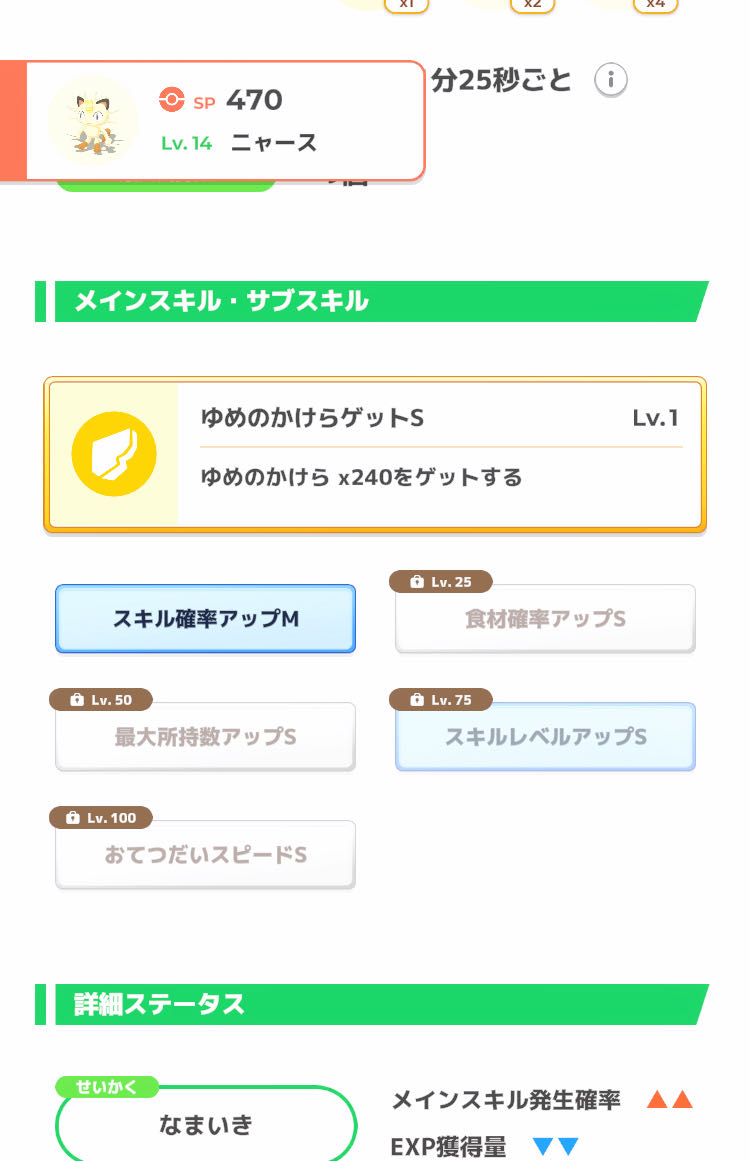Tap the red Poké Ball SP icon
750x1161 pixels.
pos(171,99)
